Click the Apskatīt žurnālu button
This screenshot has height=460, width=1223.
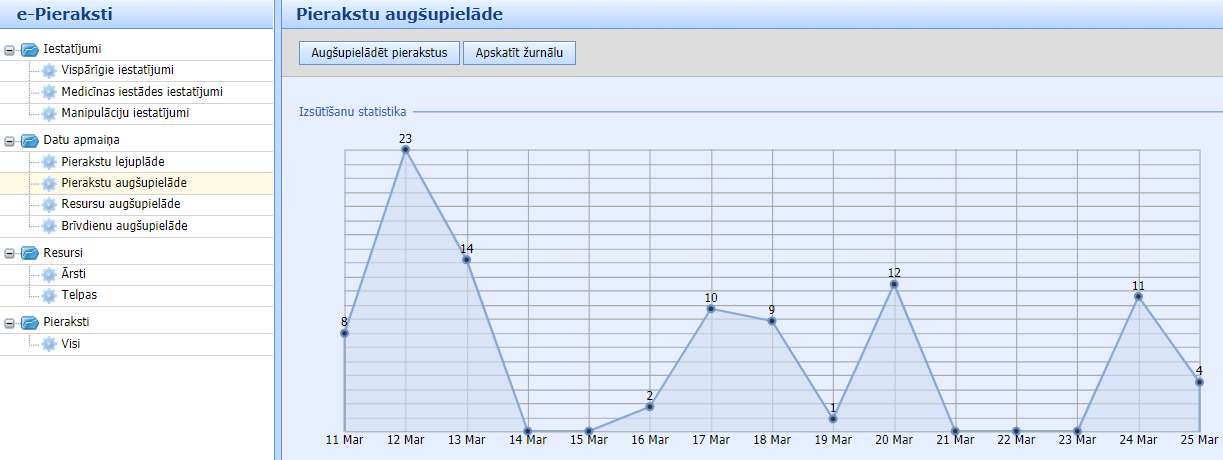pyautogui.click(x=519, y=52)
